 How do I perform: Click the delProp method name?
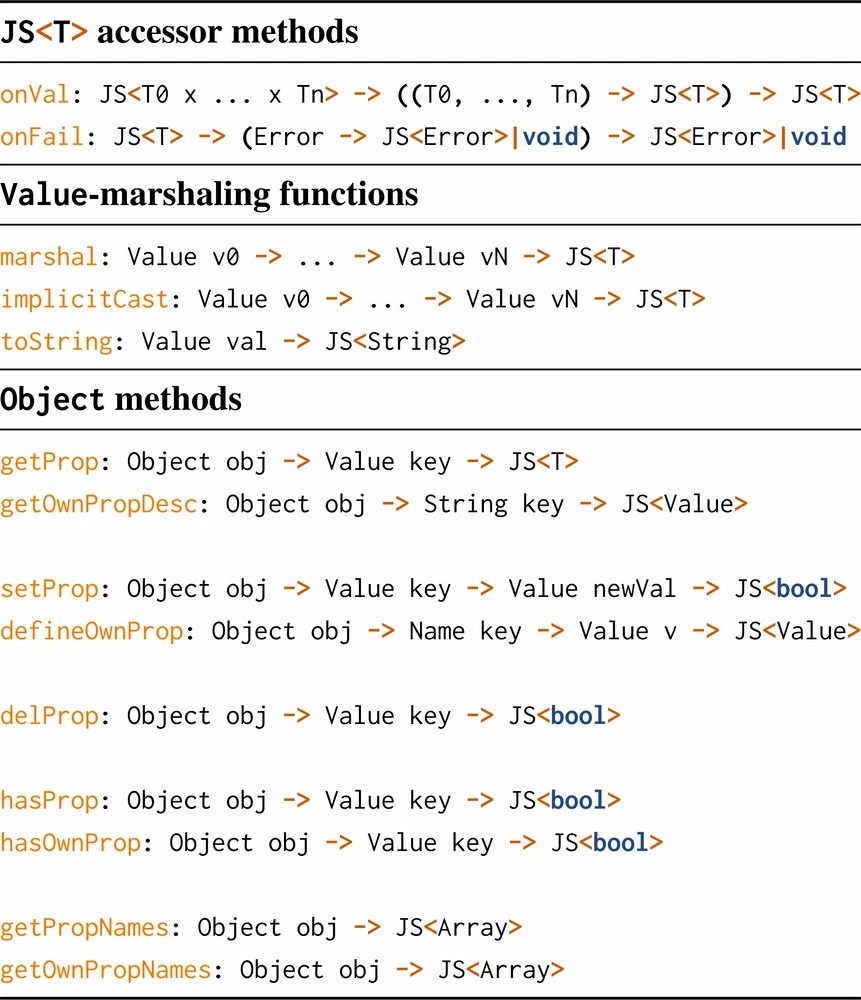point(49,716)
